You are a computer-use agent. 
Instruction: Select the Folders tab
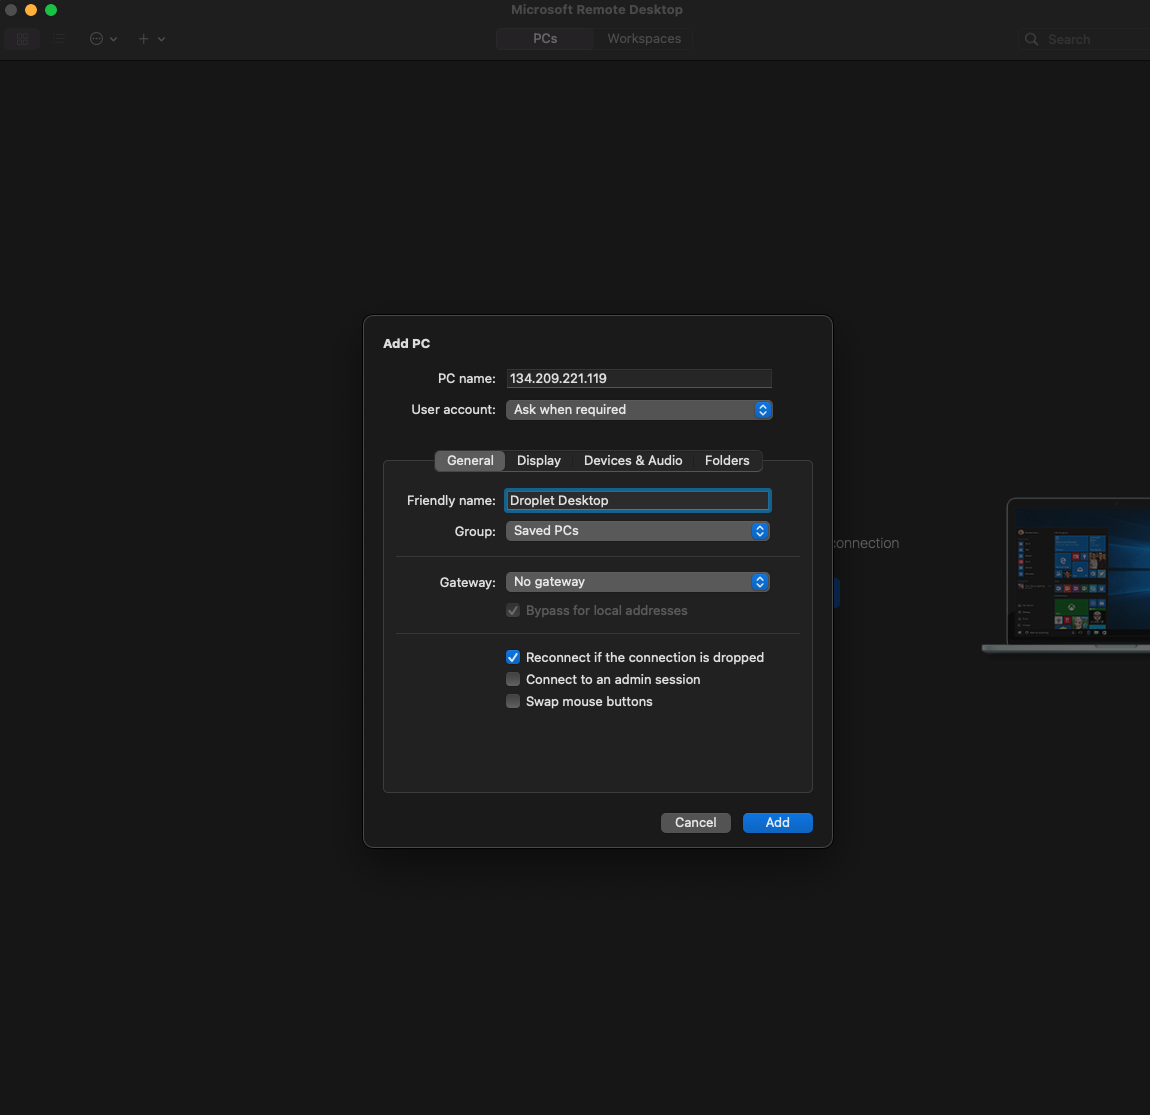coord(726,461)
